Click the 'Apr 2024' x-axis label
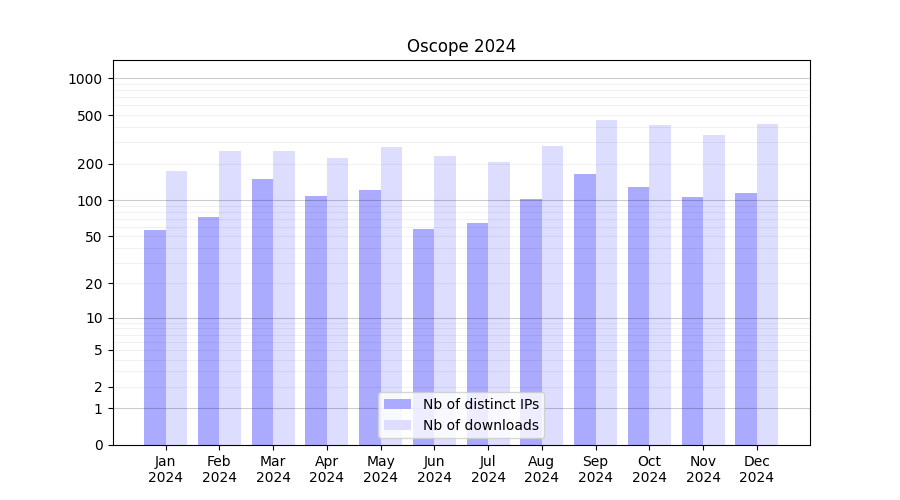 [327, 469]
